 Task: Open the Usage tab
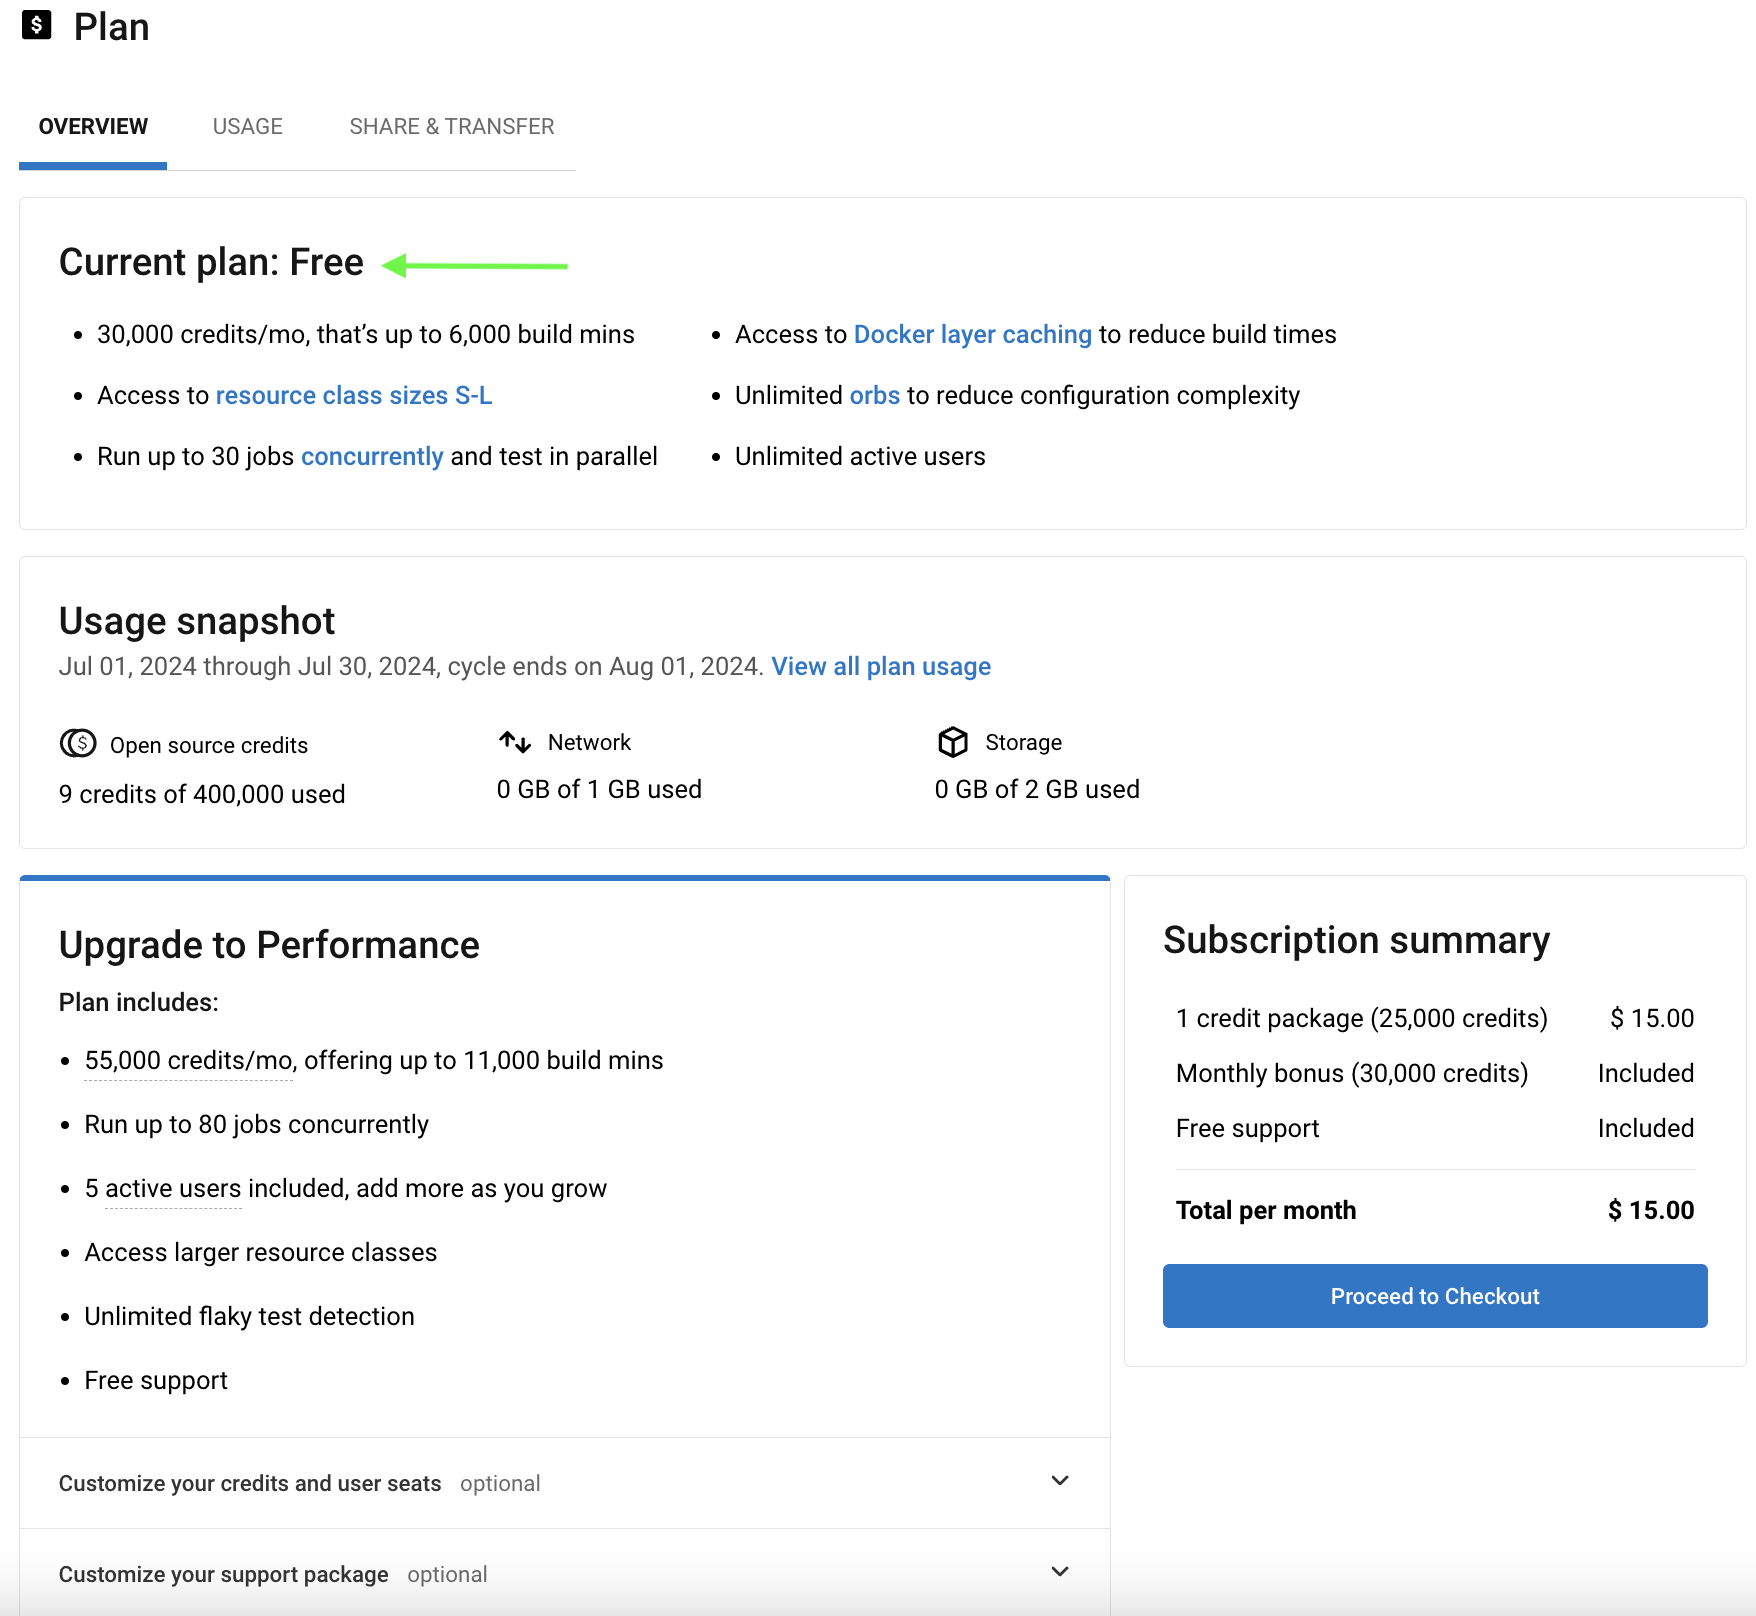[x=248, y=127]
